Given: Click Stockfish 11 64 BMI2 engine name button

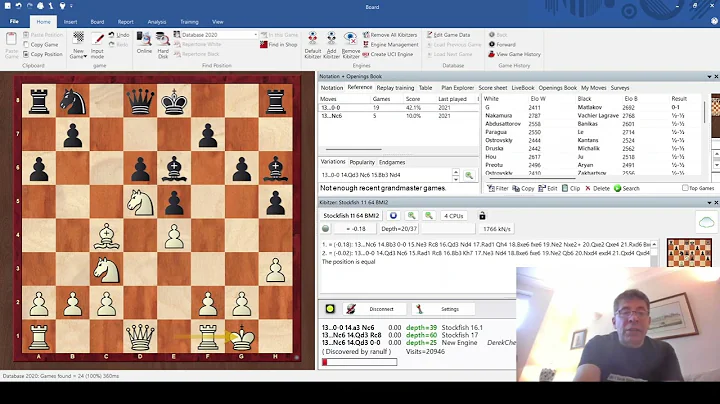Looking at the screenshot, I should (x=351, y=216).
